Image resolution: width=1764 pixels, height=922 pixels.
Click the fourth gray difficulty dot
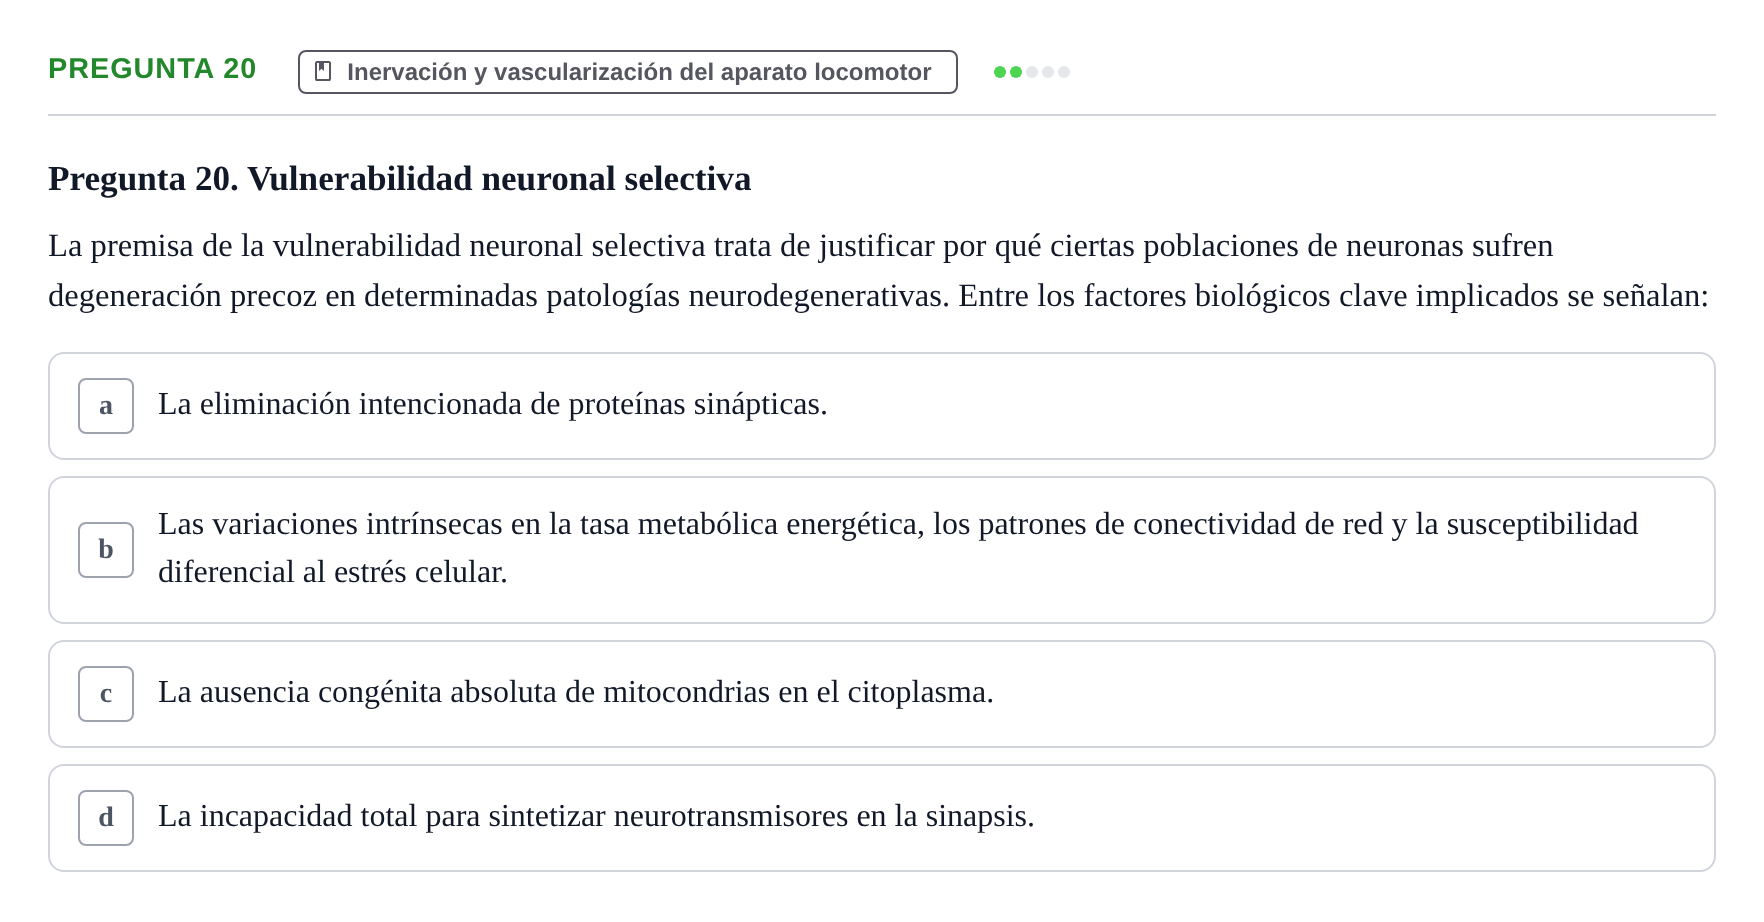(x=1048, y=72)
